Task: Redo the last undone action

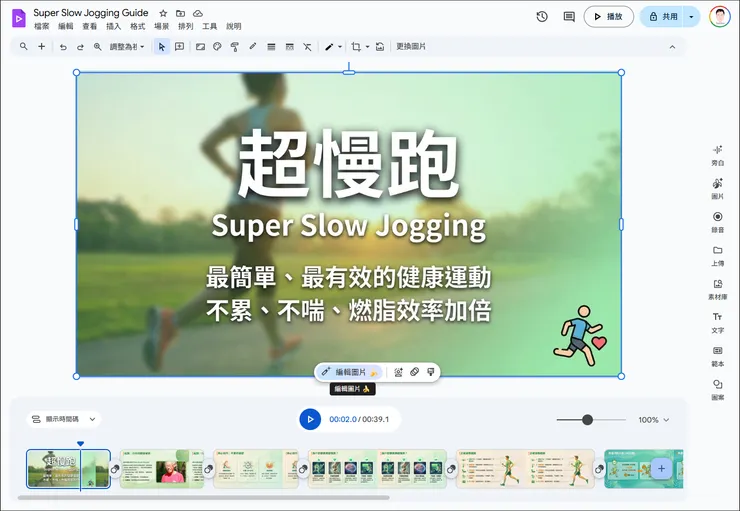Action: (80, 47)
